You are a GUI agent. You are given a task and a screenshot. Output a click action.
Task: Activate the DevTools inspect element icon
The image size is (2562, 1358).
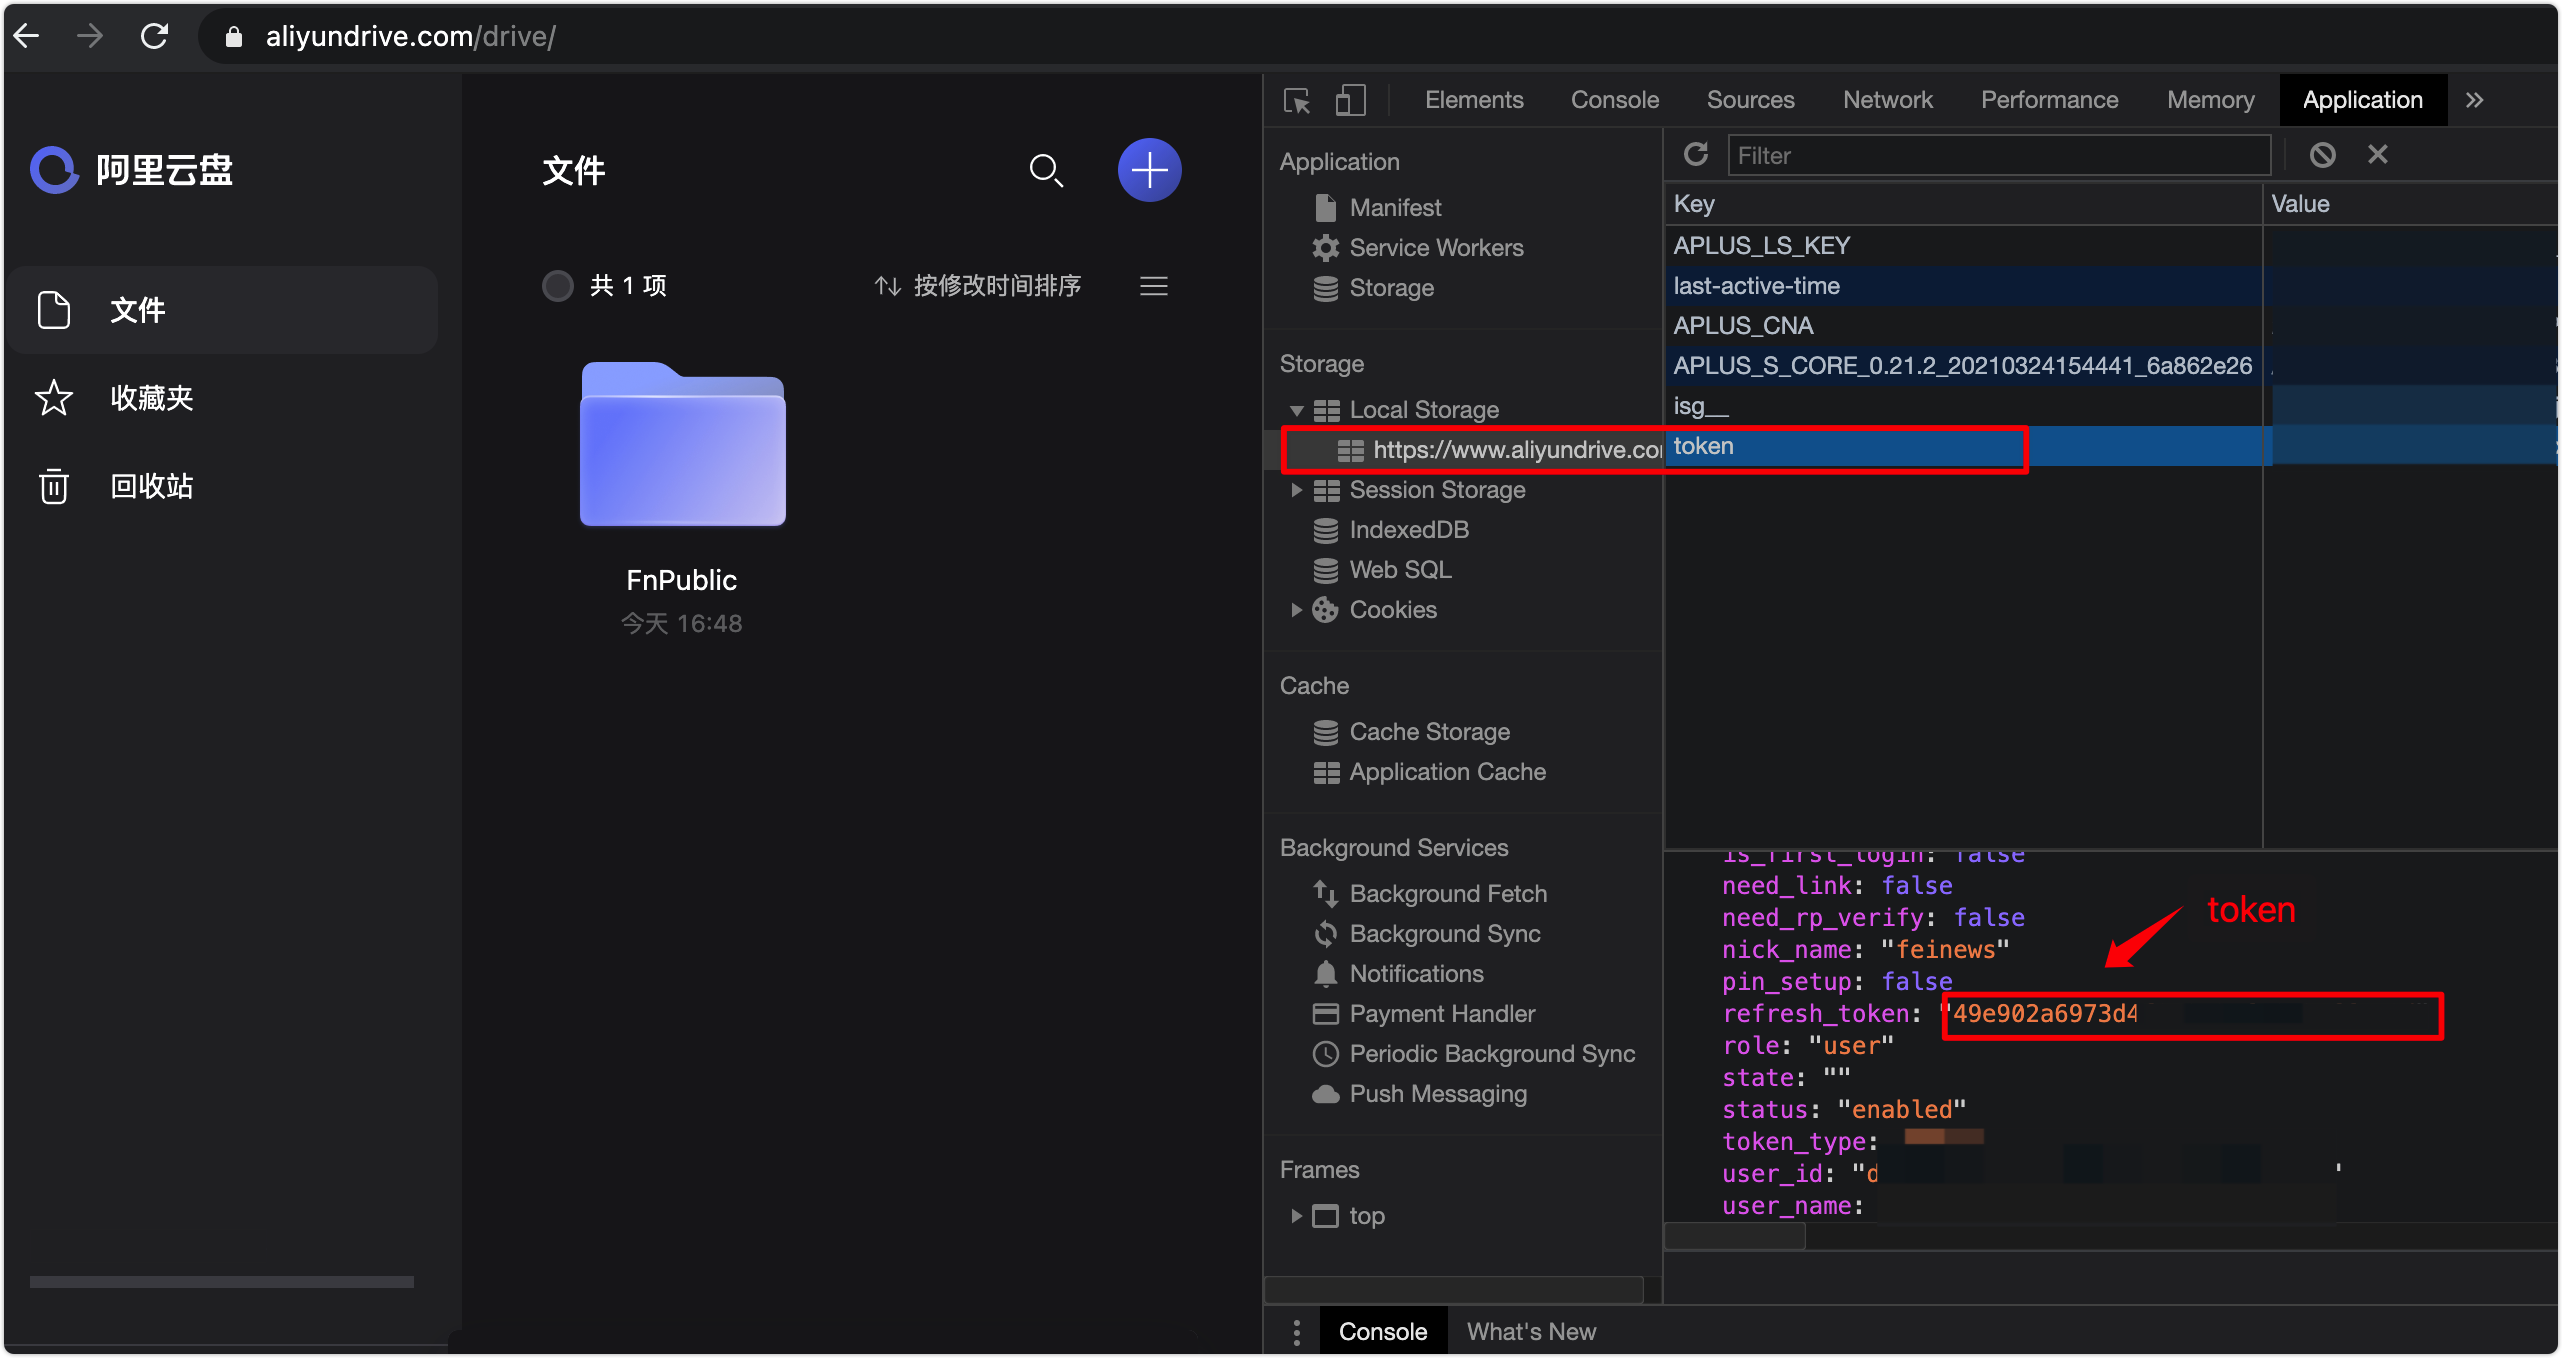pos(1297,100)
